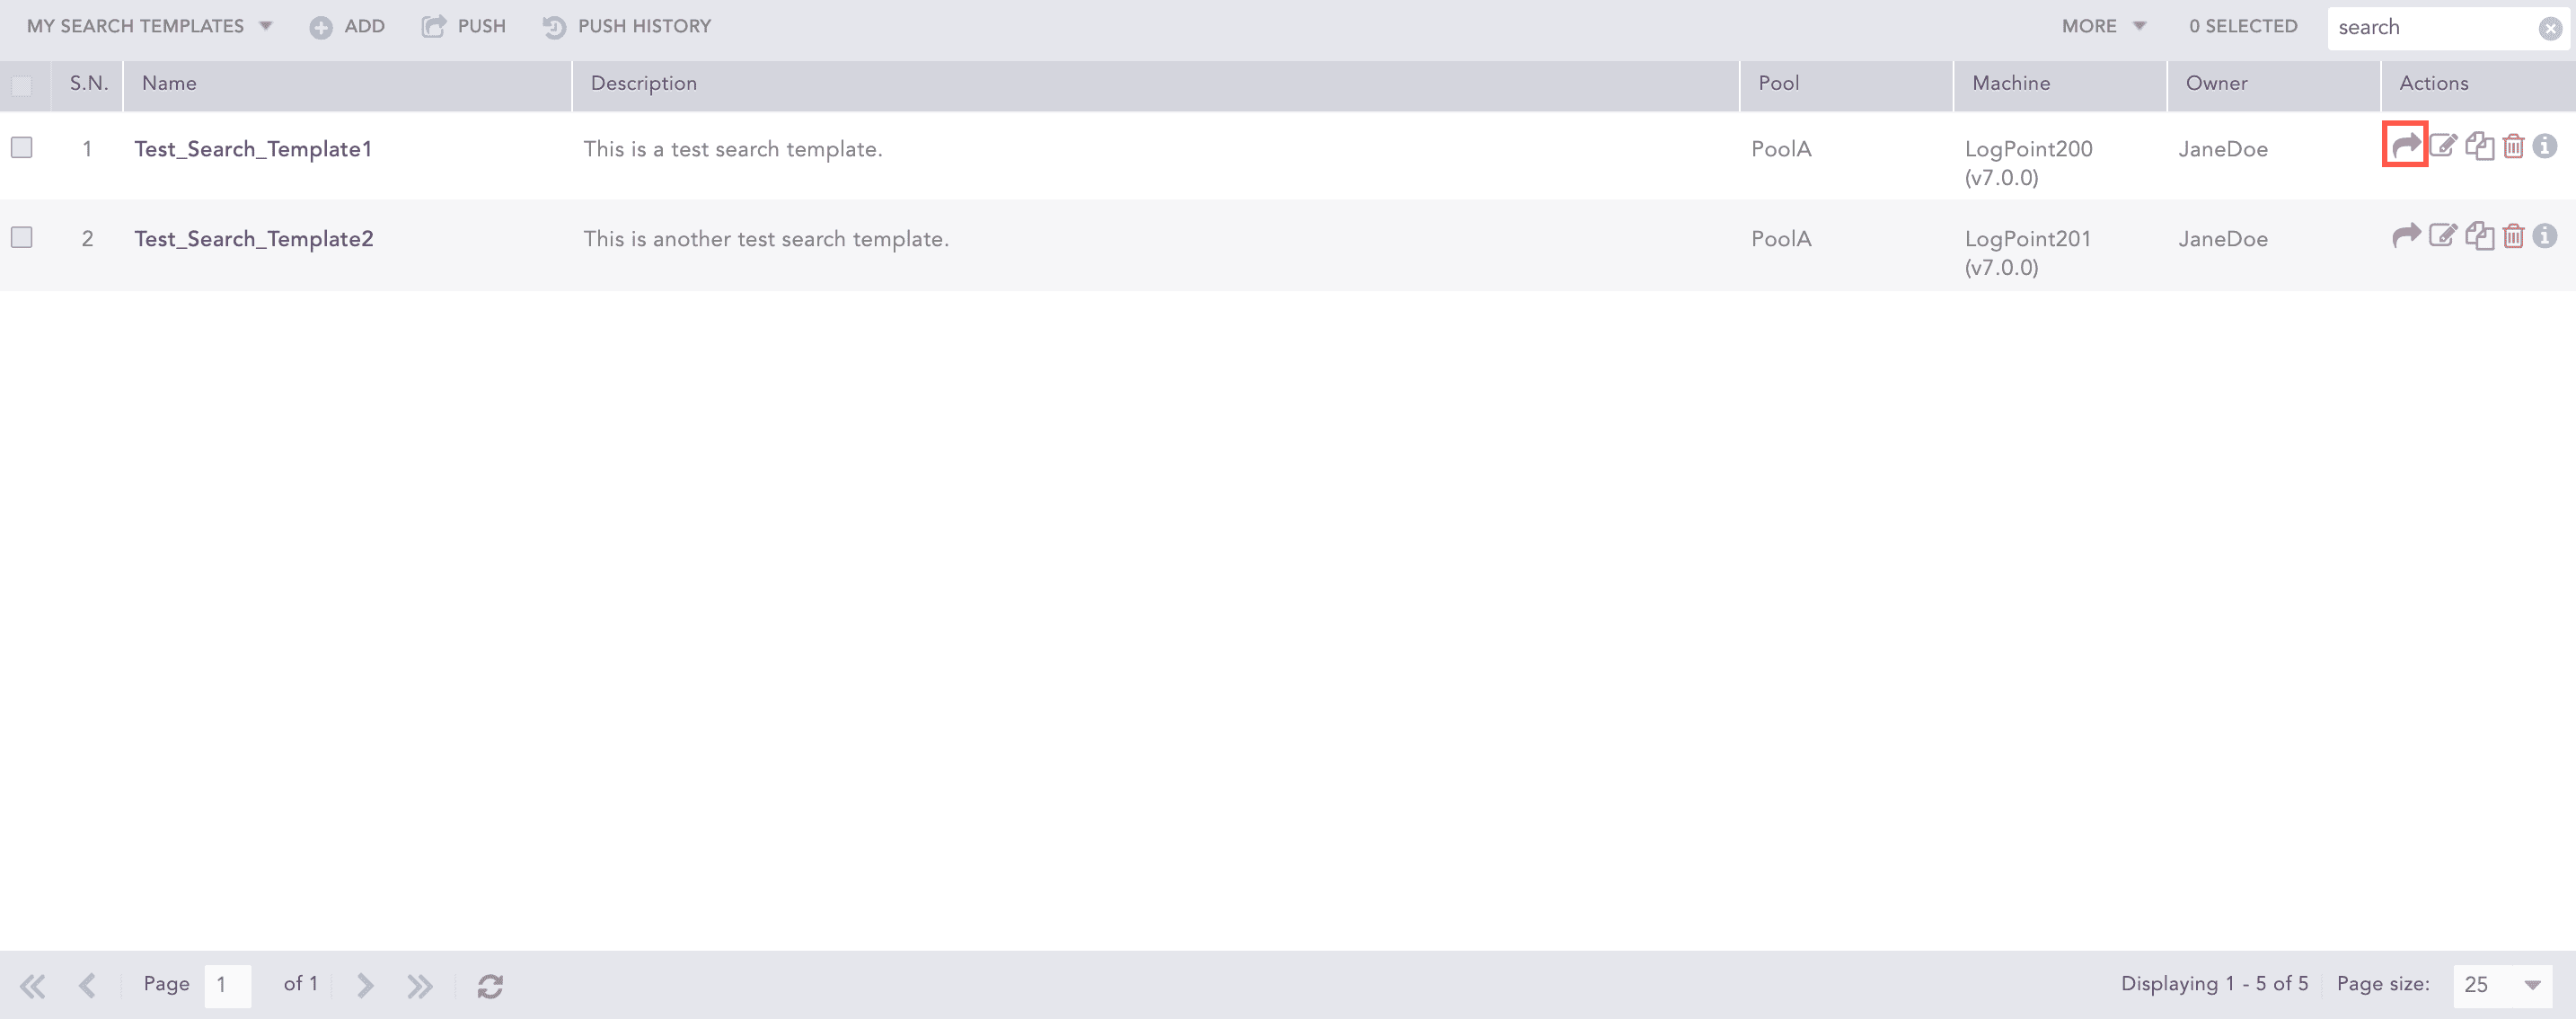Check the box for Test_Search_Template1
This screenshot has width=2576, height=1019.
coord(22,147)
